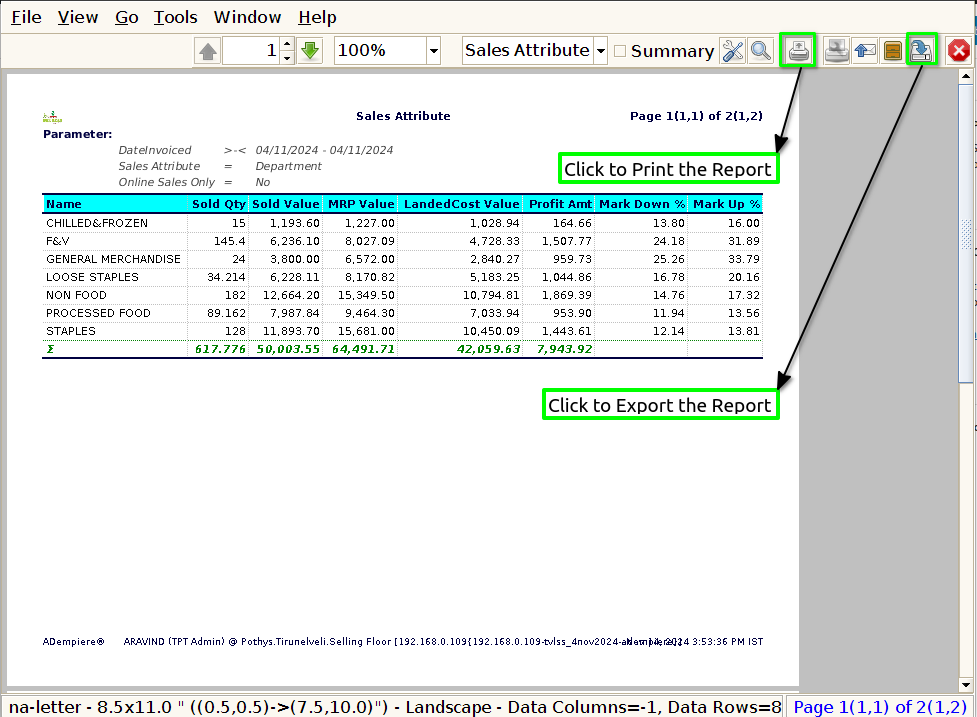Select the CHILLED&FROZEN row name
This screenshot has width=977, height=717.
coord(97,223)
